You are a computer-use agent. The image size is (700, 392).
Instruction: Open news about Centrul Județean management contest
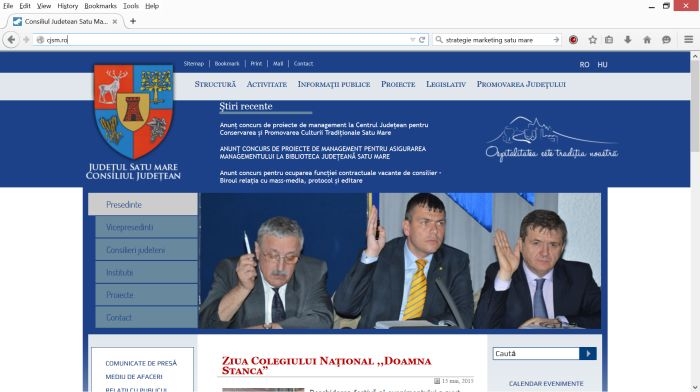pos(324,129)
